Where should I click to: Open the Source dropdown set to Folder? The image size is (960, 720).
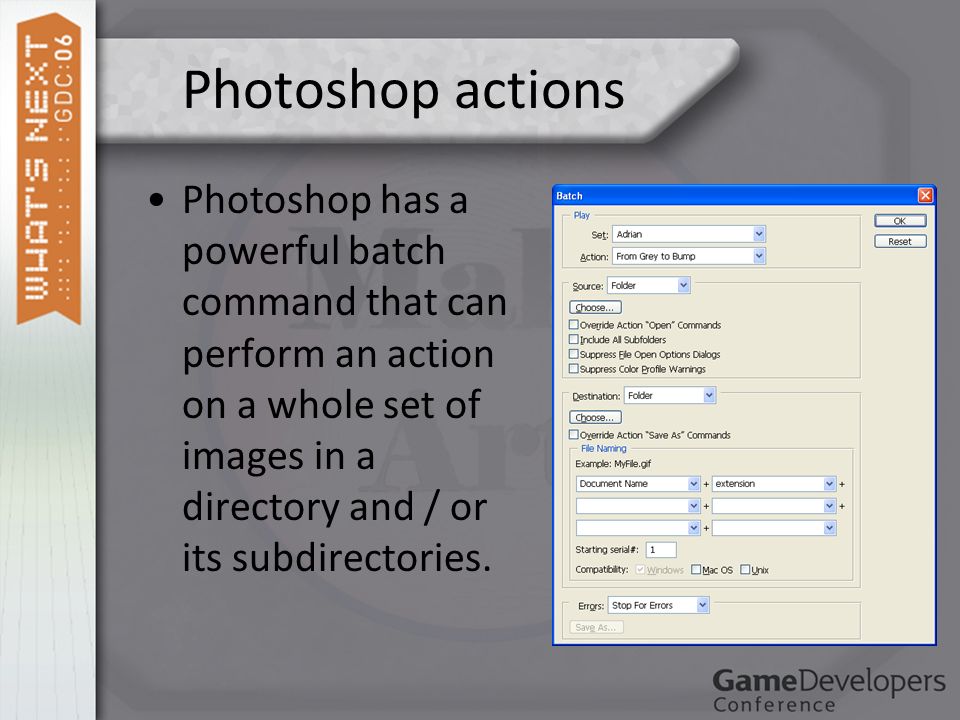649,285
